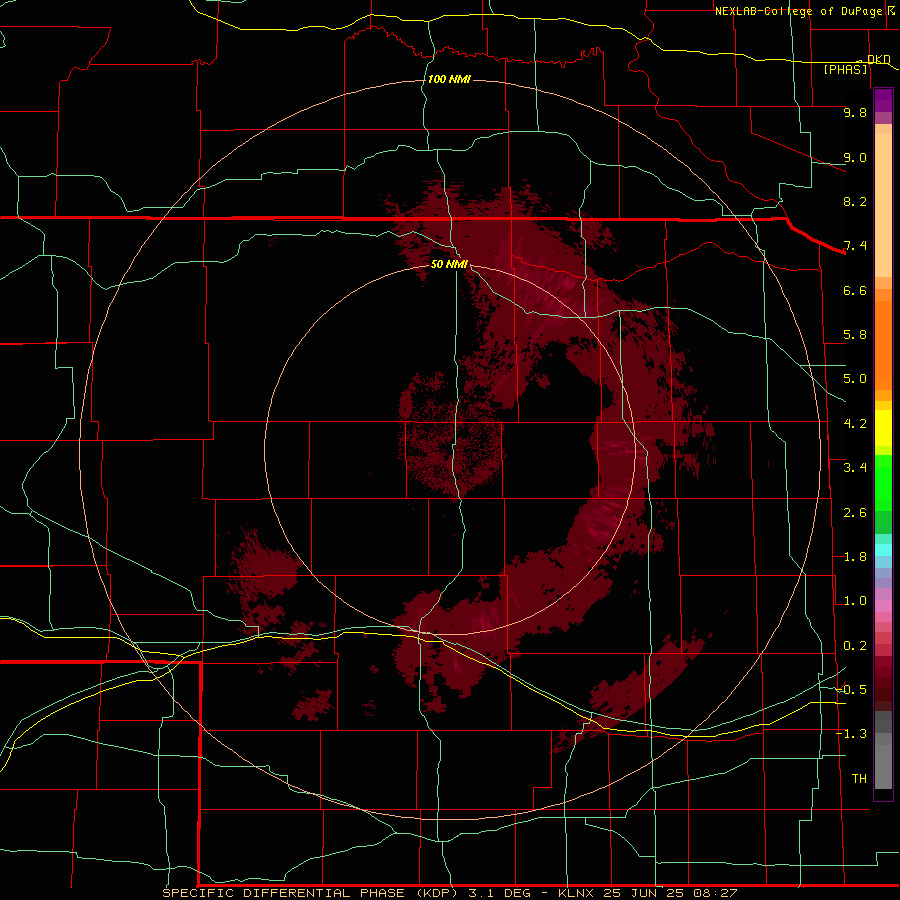Click SPECIFIC DIFFERENTIAL PHASE in the bottom caption

pos(284,893)
